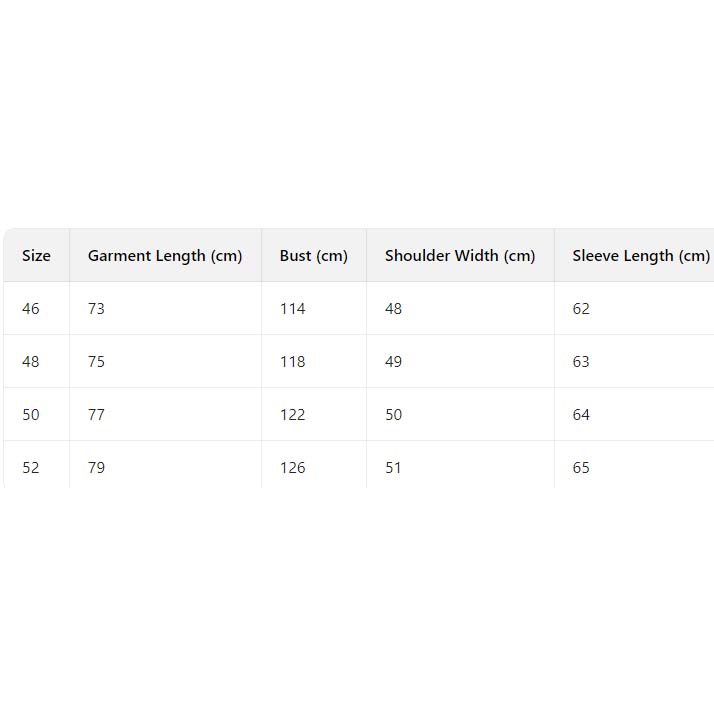
Task: Click garment length value 73
Action: tap(96, 309)
